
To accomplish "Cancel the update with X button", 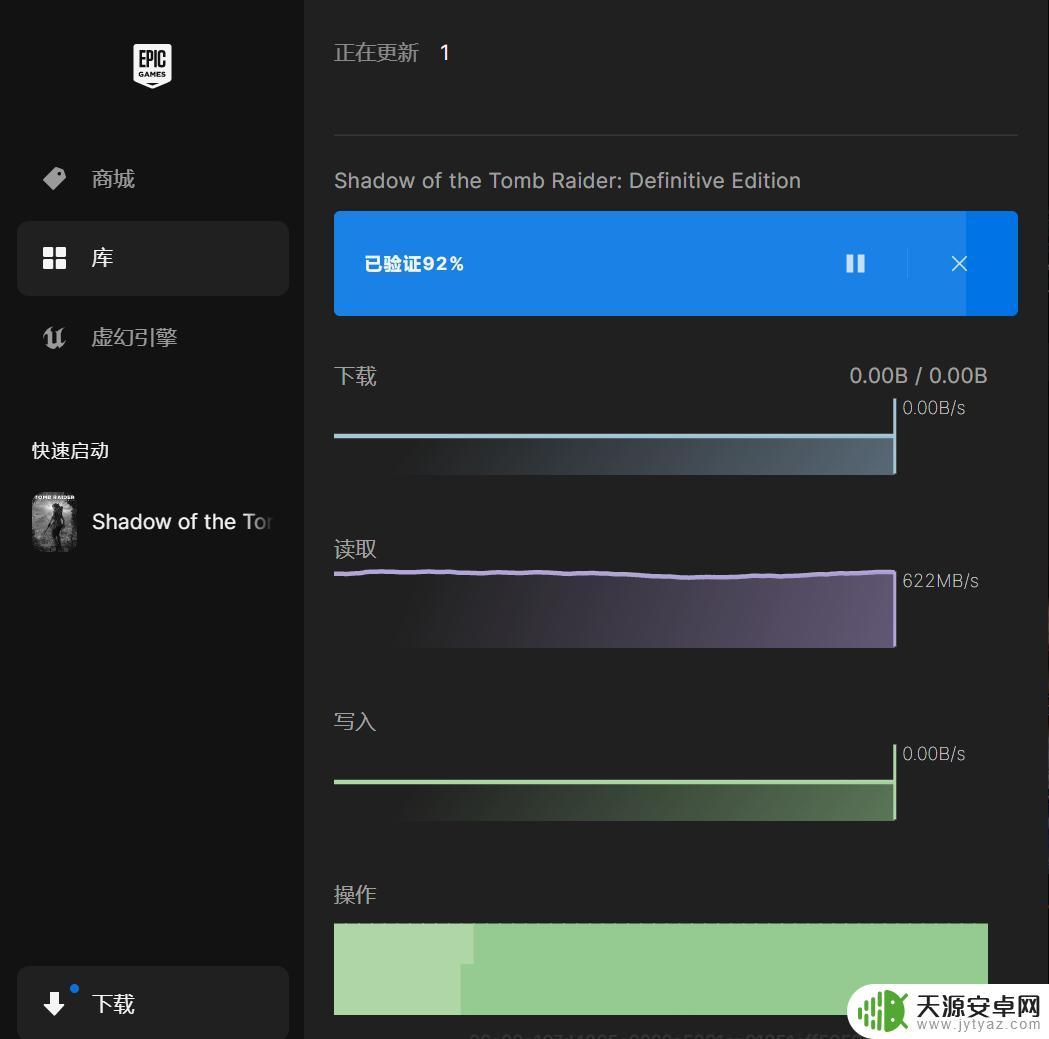I will click(x=959, y=263).
